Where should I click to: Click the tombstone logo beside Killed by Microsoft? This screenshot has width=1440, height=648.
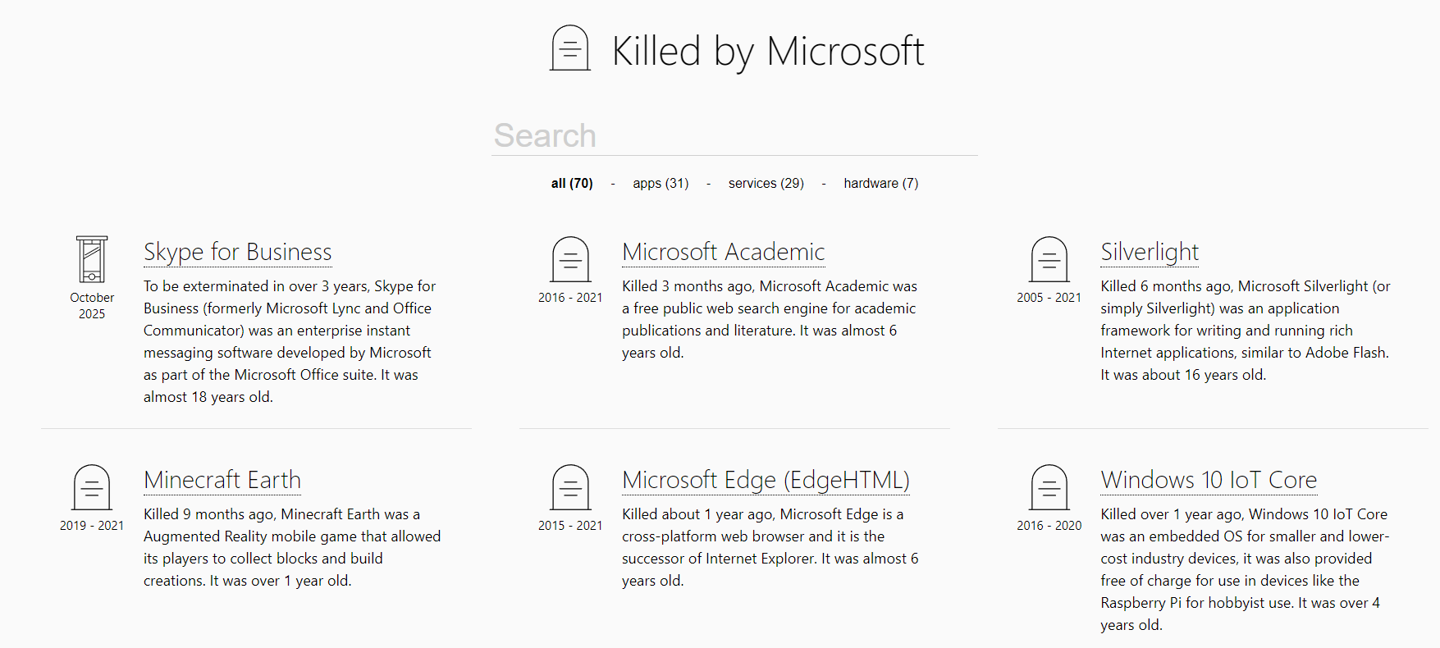pyautogui.click(x=570, y=49)
